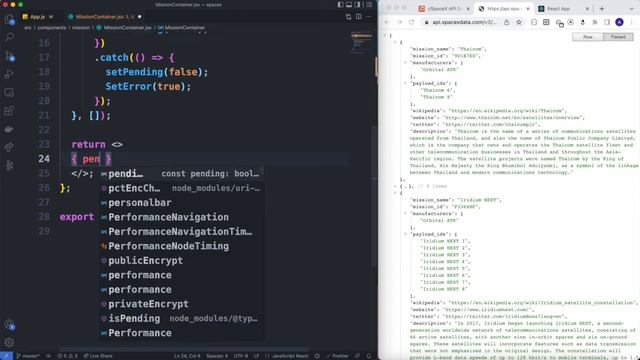Click Live Share in the status bar
Screen dimensions: 640x360
pyautogui.click(x=98, y=356)
